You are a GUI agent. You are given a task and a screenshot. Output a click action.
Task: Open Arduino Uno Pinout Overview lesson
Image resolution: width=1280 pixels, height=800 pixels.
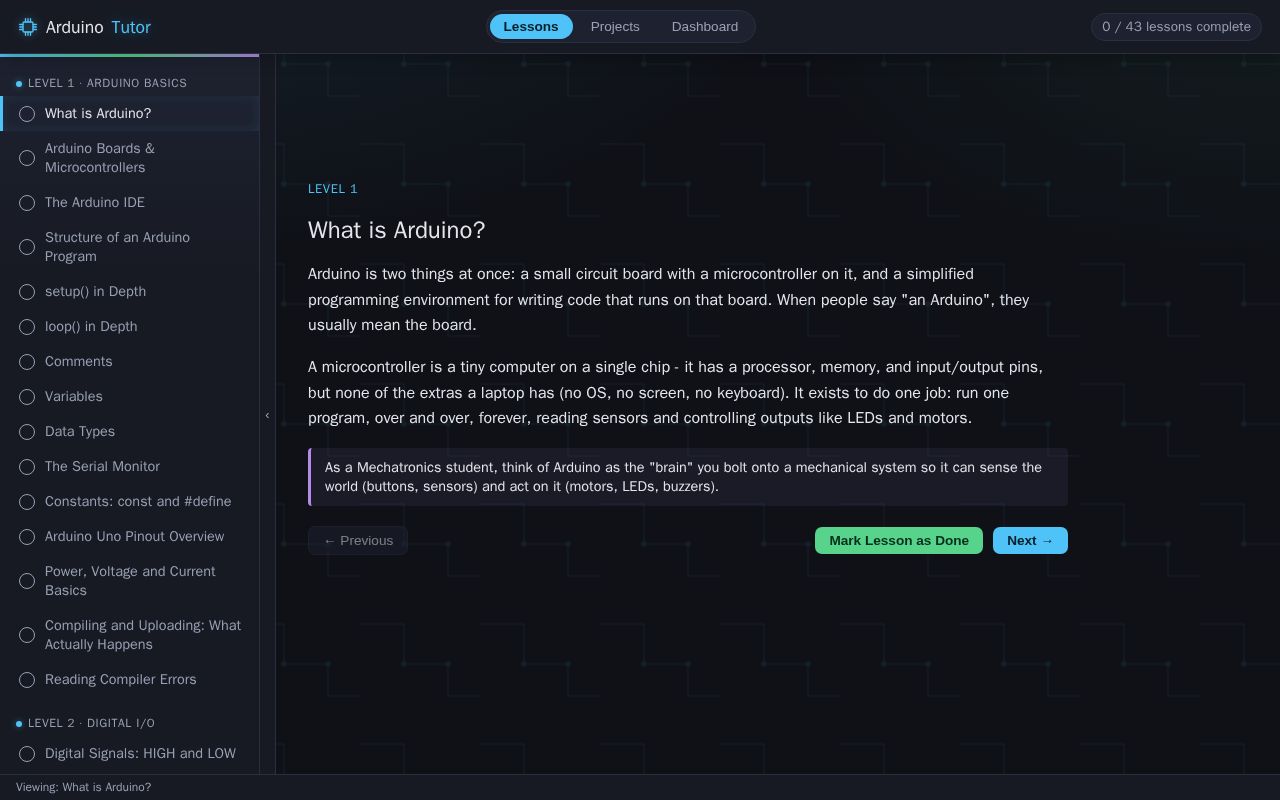(130, 537)
